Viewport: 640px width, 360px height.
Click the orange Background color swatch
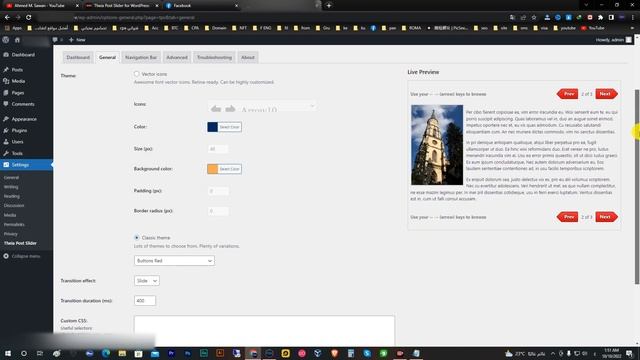(213, 169)
